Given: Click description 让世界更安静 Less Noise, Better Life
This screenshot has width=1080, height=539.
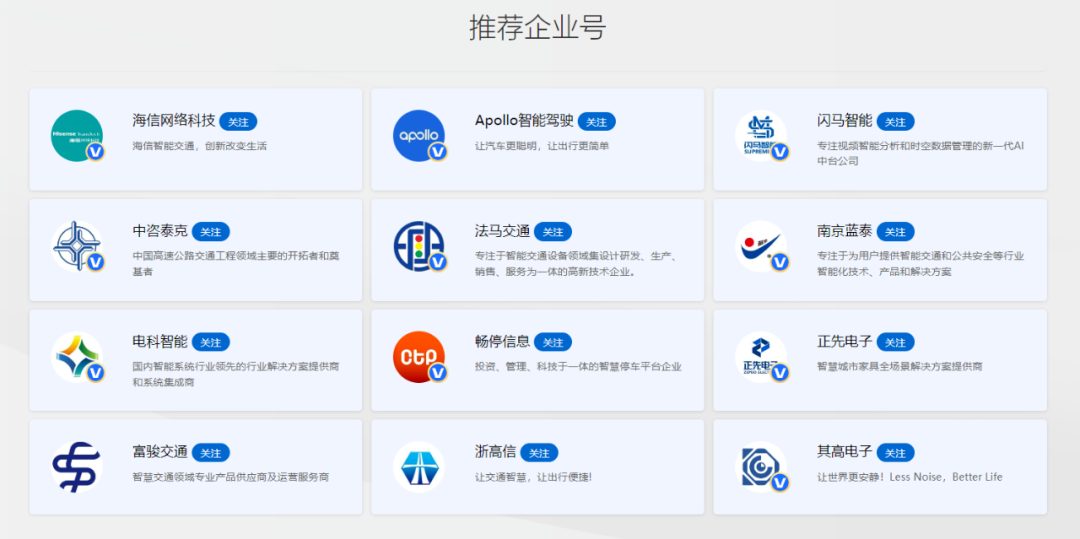Looking at the screenshot, I should coord(910,477).
